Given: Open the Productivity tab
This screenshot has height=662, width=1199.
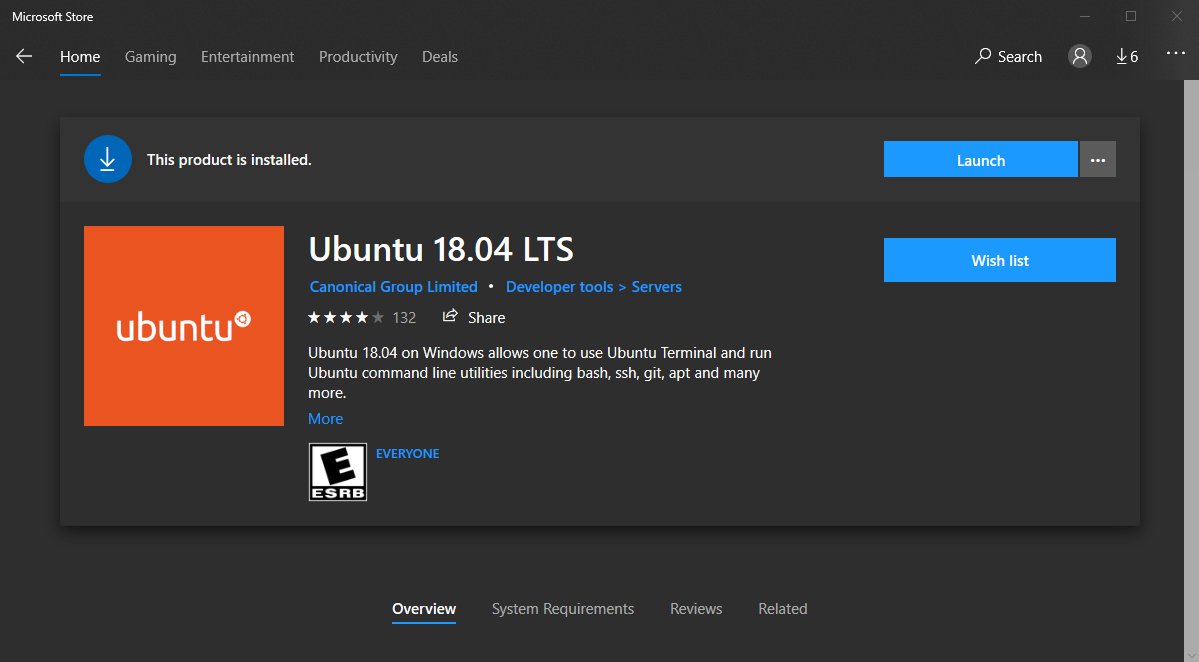Looking at the screenshot, I should pos(358,57).
